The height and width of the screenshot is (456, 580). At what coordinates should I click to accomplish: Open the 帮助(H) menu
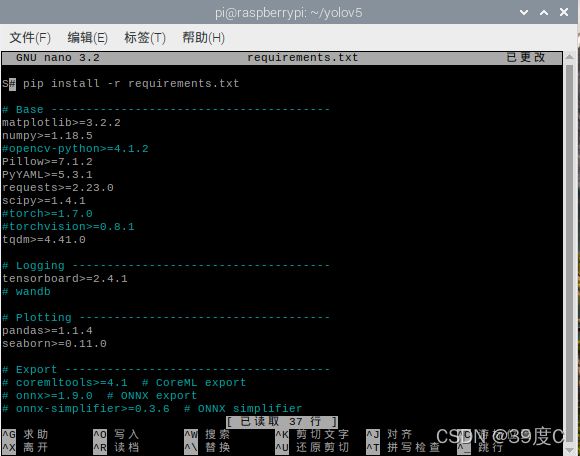tap(203, 37)
